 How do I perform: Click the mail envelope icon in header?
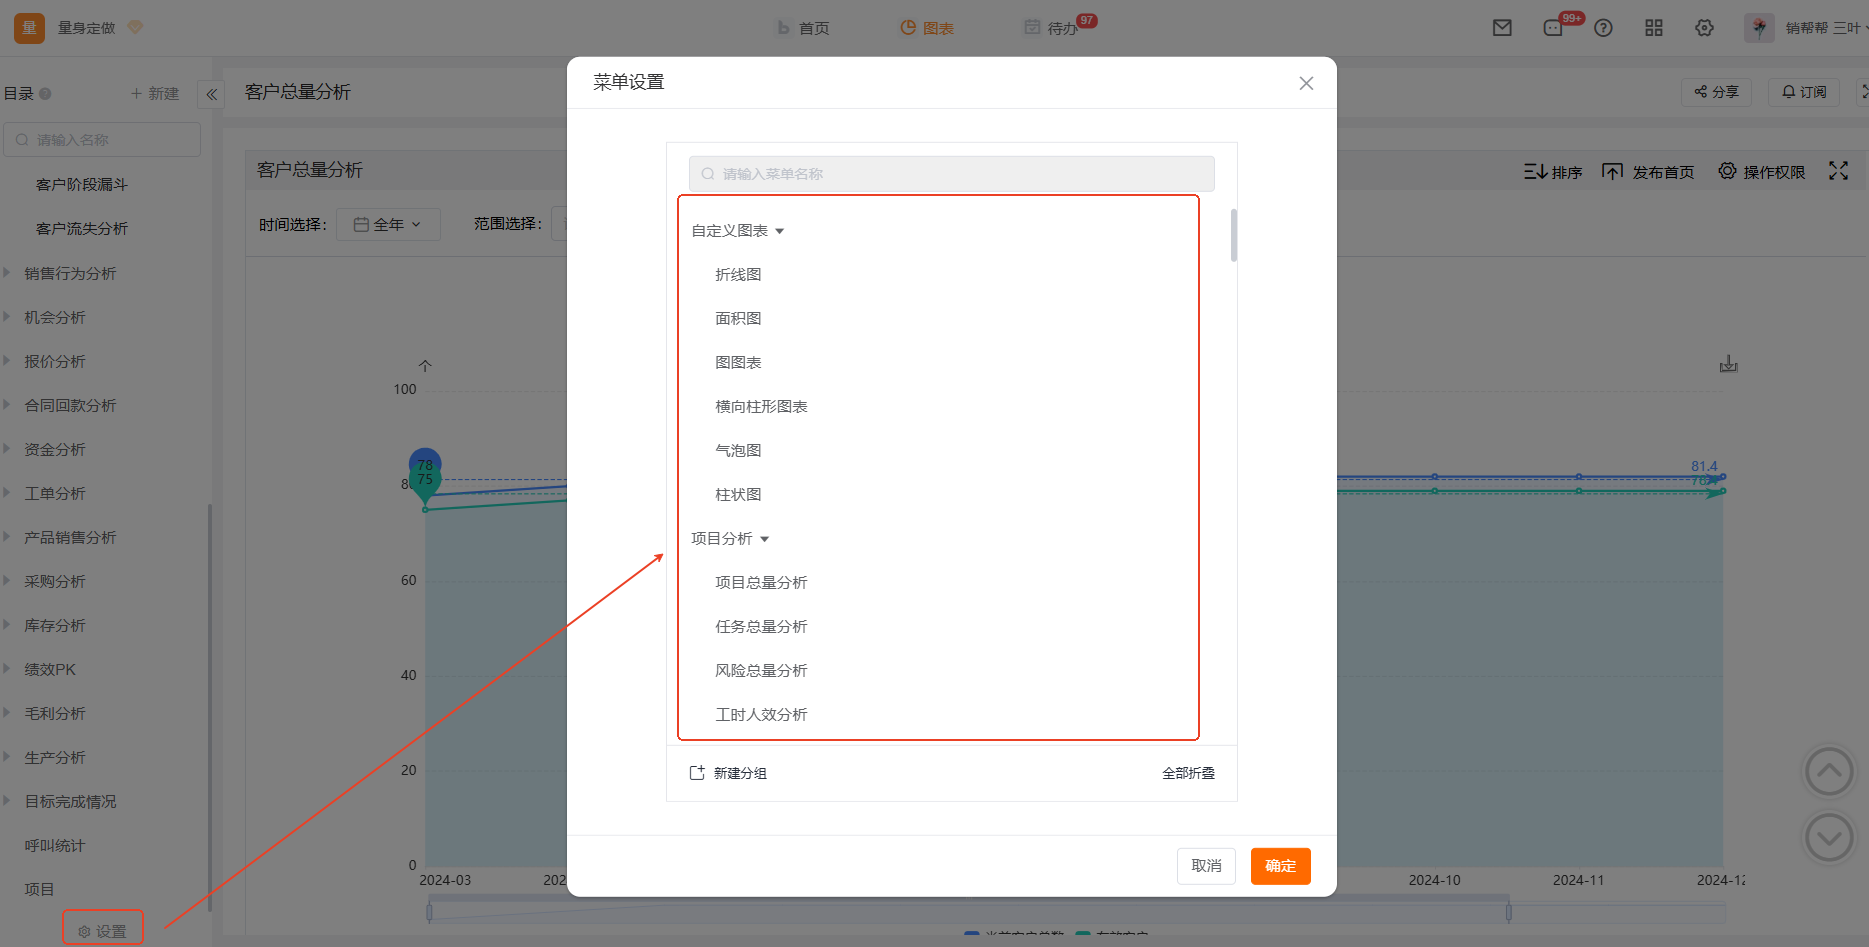pos(1502,28)
